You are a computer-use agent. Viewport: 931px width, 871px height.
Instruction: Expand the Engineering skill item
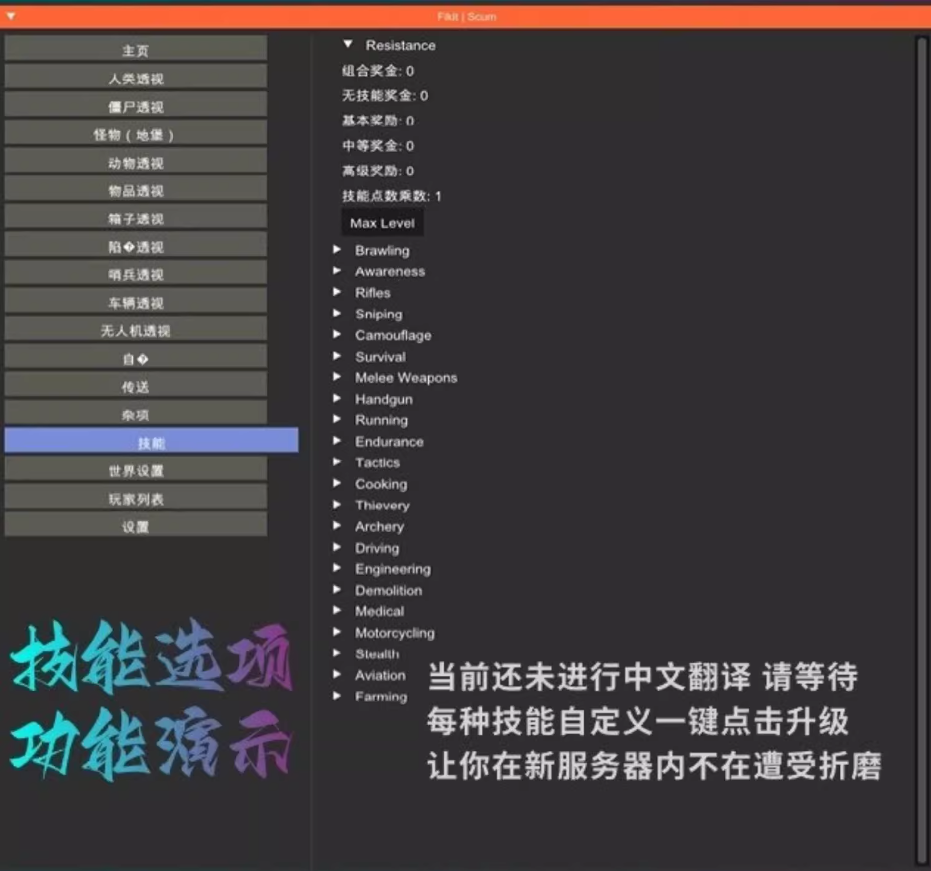(x=338, y=569)
